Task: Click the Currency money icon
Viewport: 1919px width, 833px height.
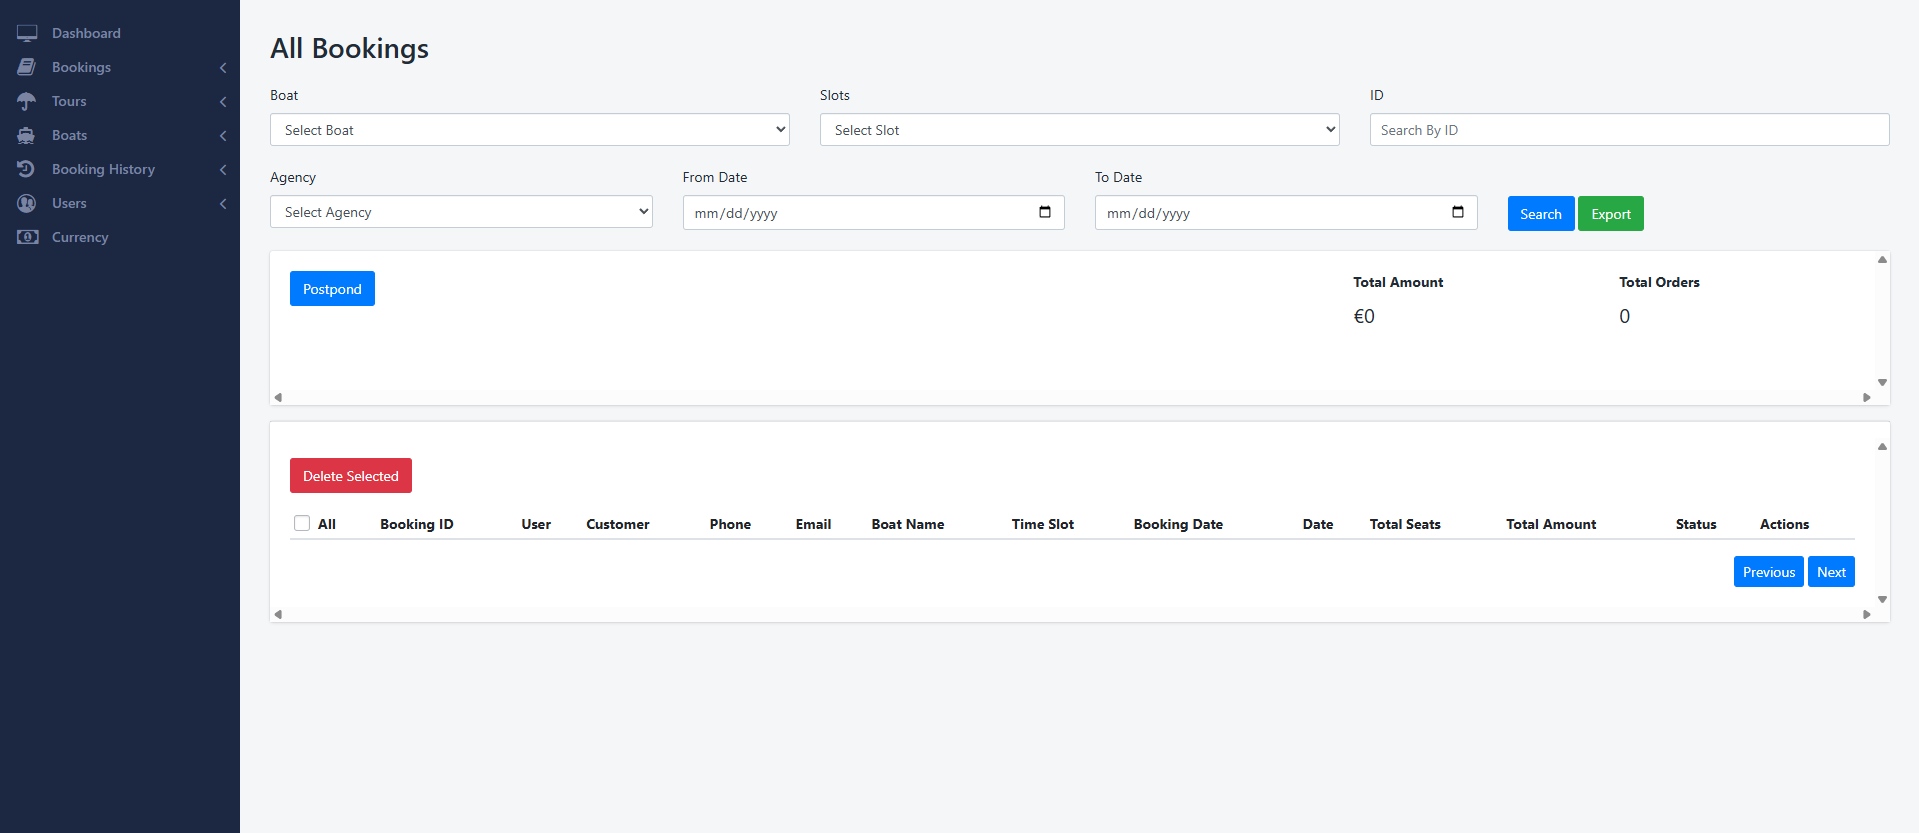Action: [27, 237]
